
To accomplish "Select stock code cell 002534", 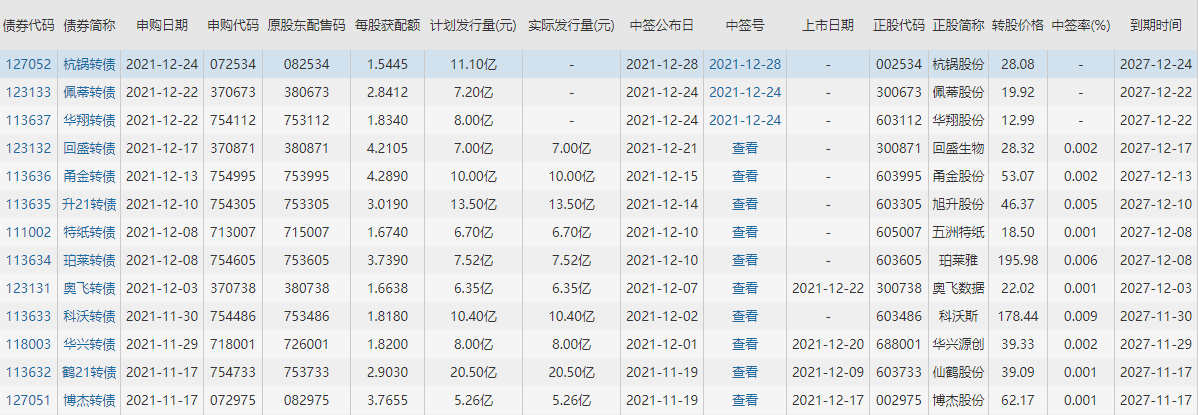I will coord(898,64).
